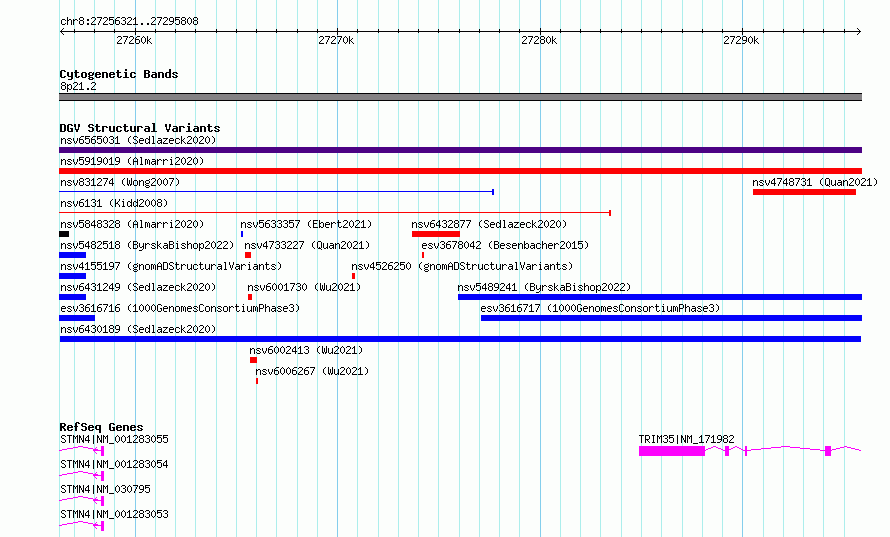
Task: Select nsv4155197 (gnomADStructuralVariants) label
Action: click(171, 266)
